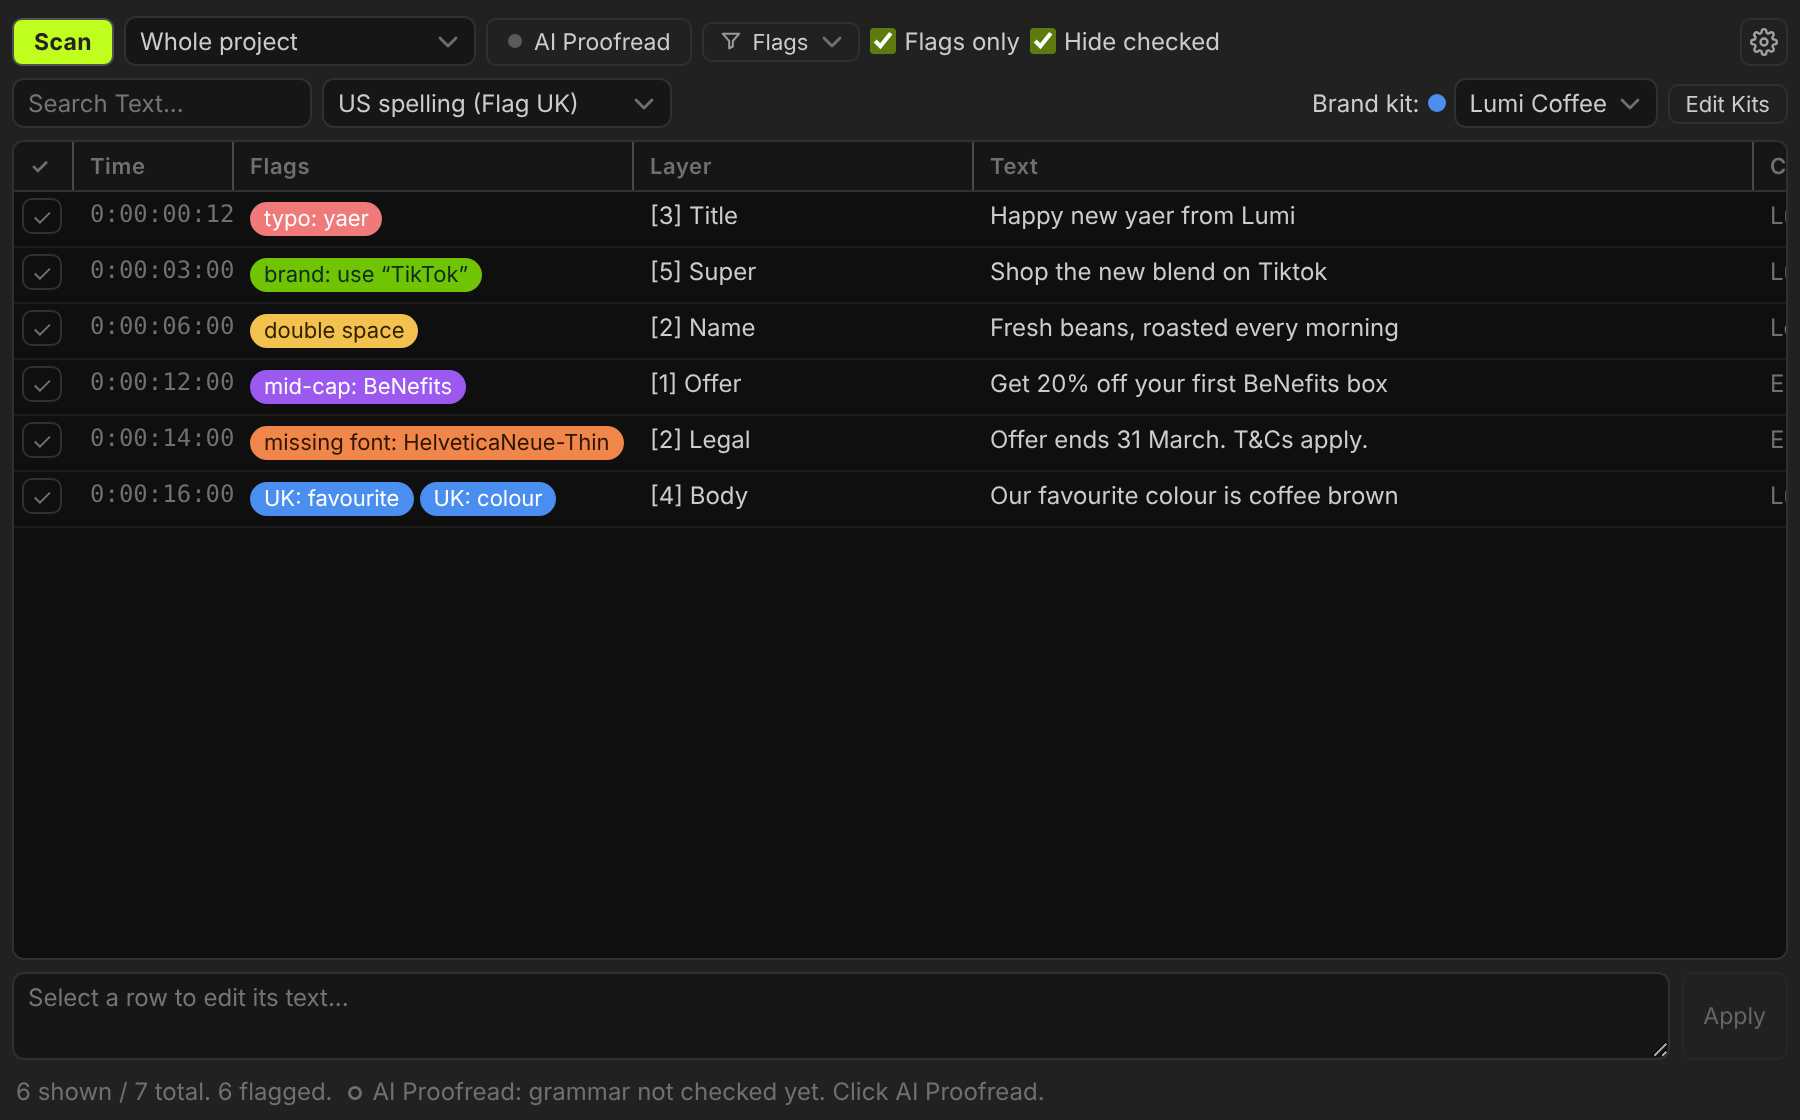Sort by the Time column header
1800x1120 pixels.
coord(153,166)
